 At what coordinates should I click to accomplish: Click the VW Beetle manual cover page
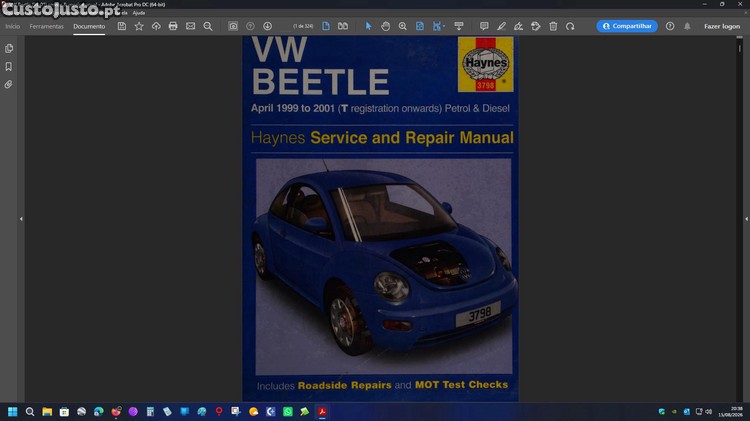380,219
